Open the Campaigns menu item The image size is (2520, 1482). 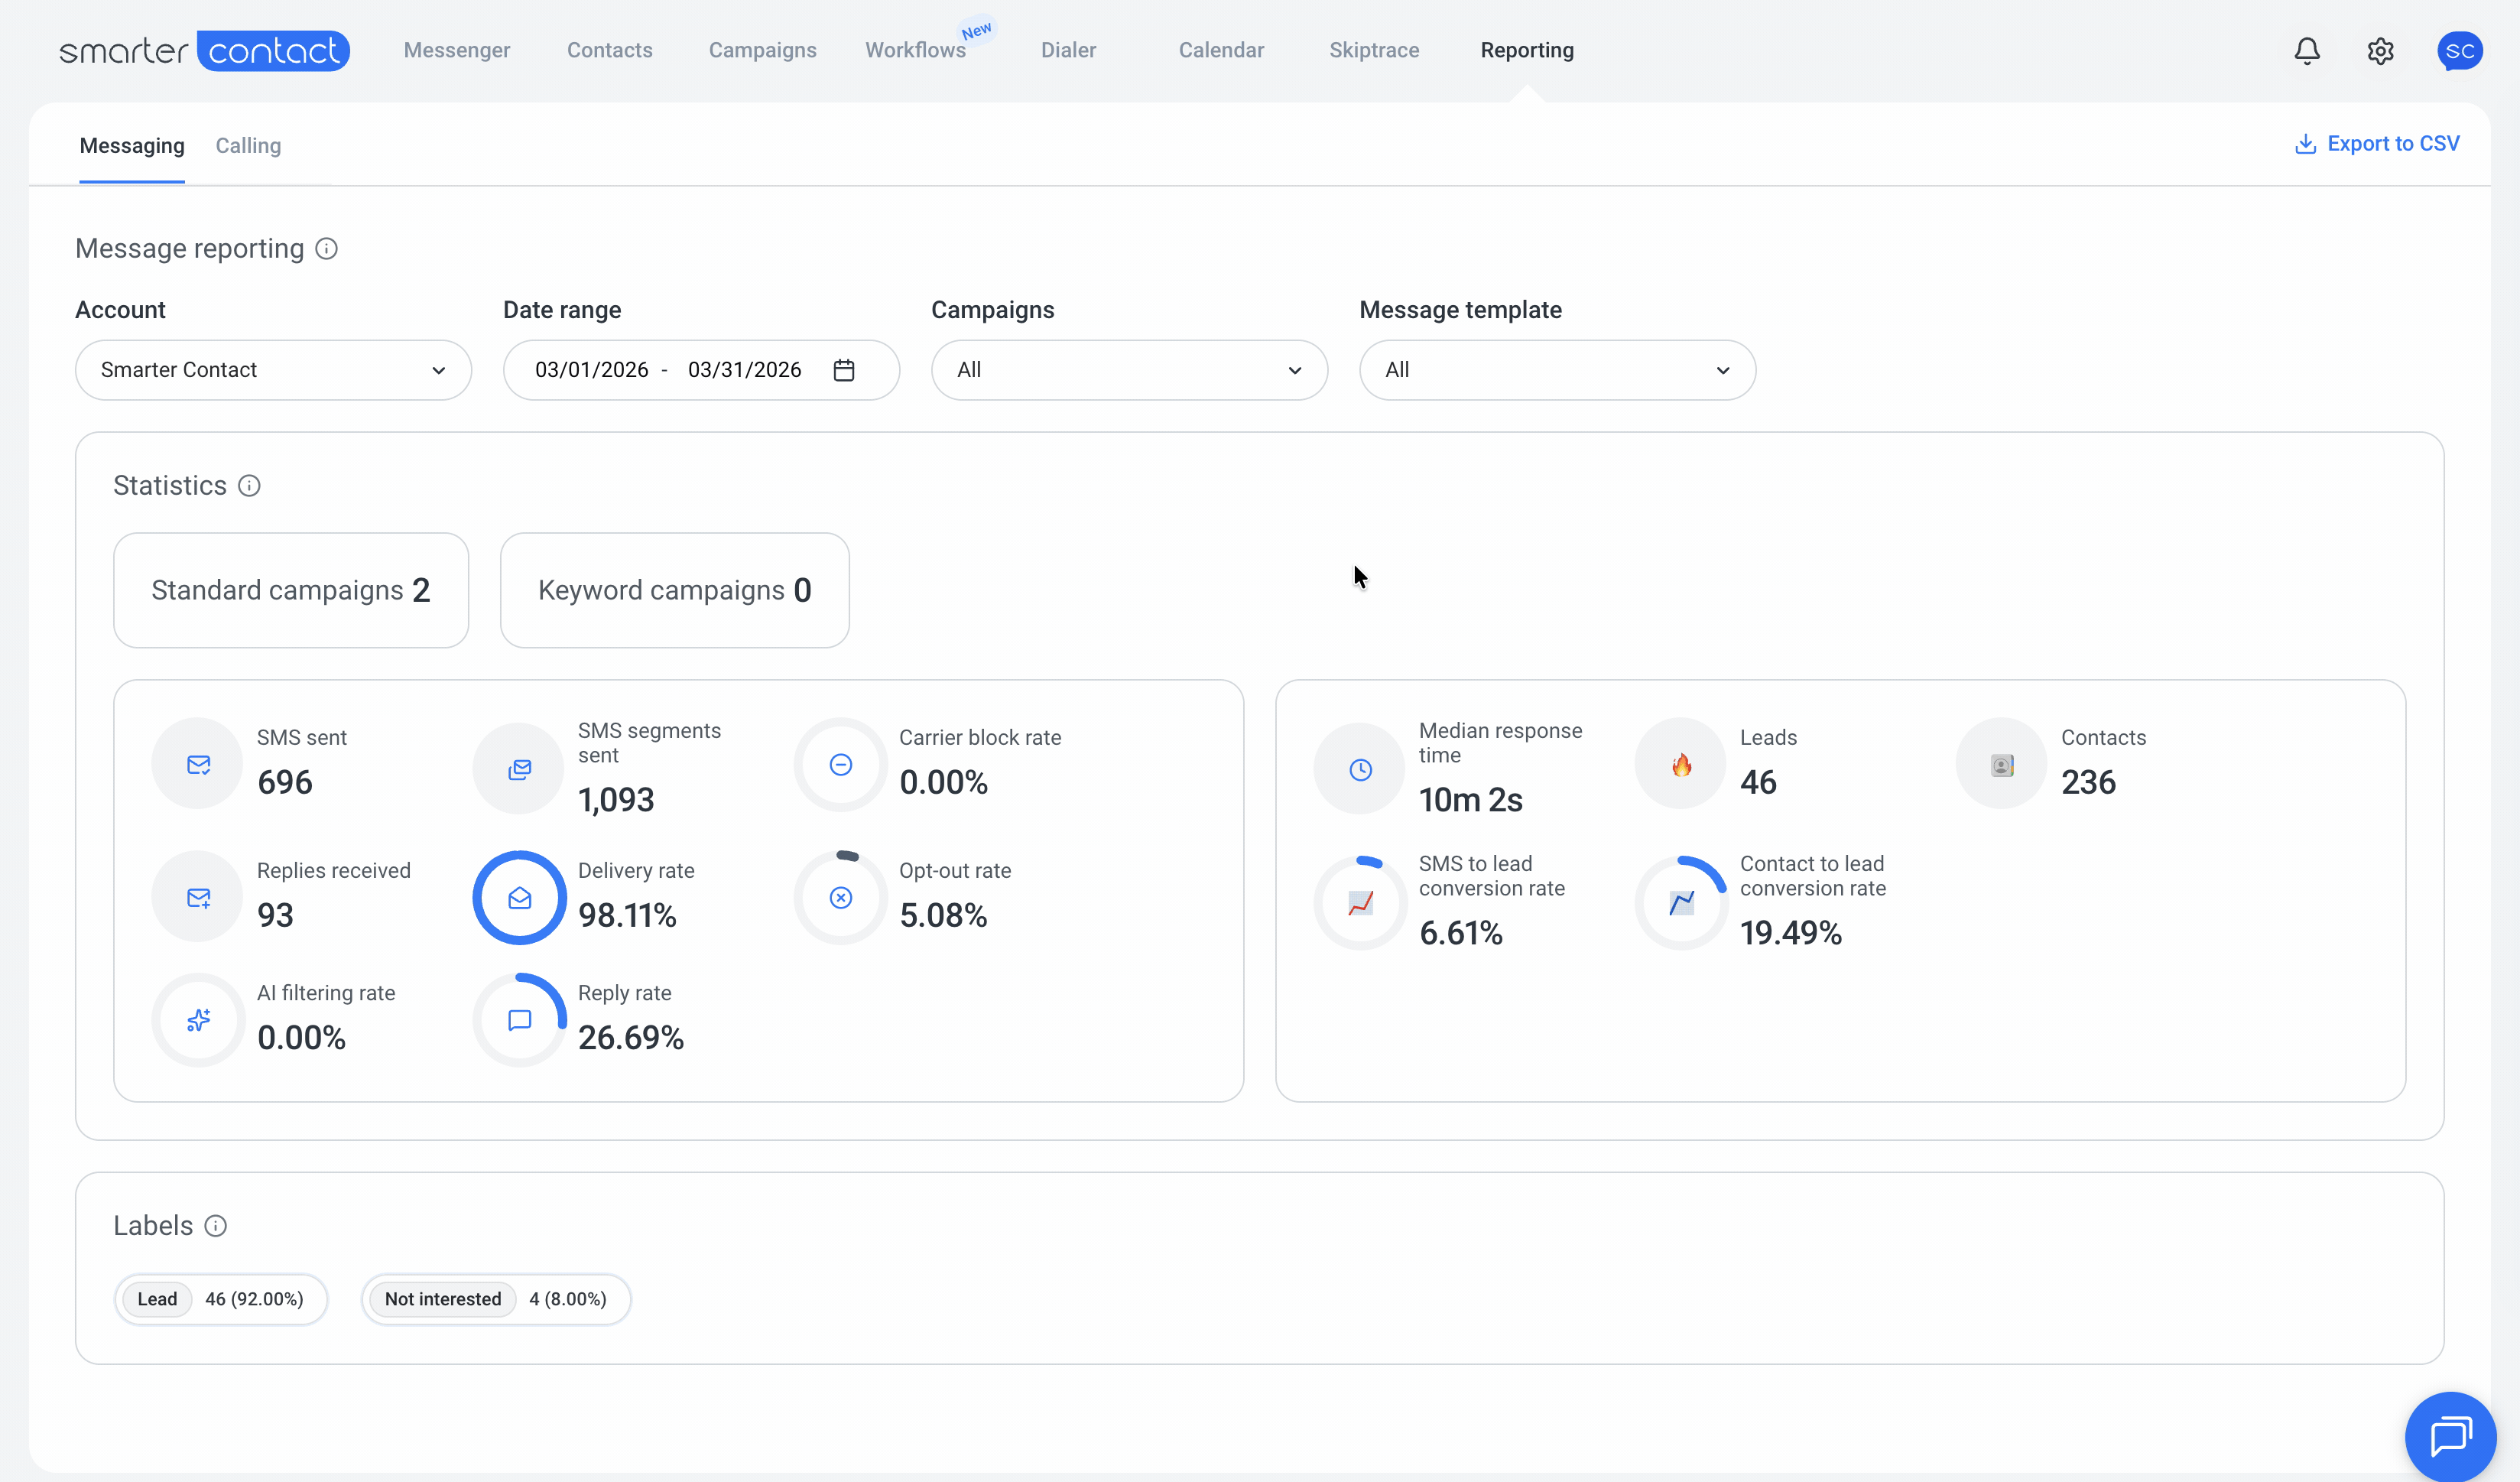click(x=762, y=50)
